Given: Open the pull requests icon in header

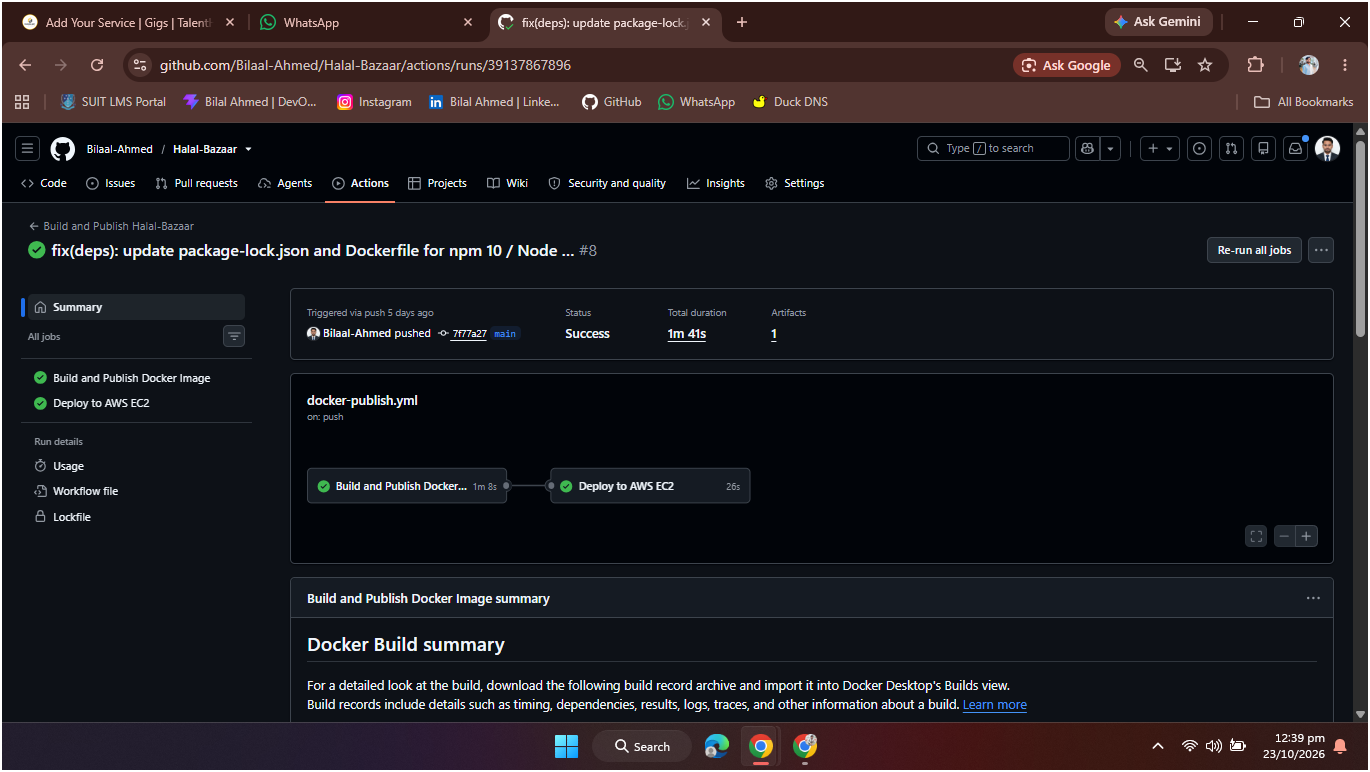Looking at the screenshot, I should [x=1232, y=149].
